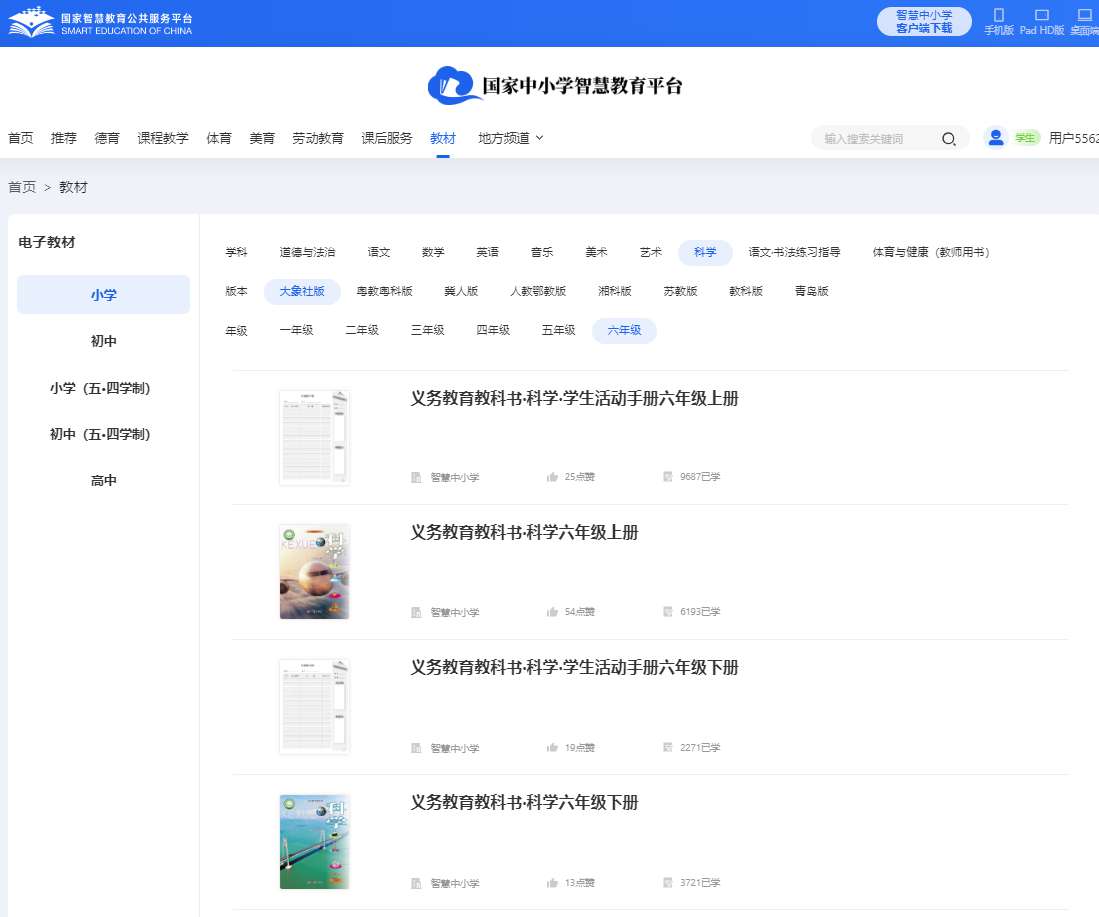This screenshot has height=917, width=1099.
Task: Choose subject 英语
Action: click(x=487, y=252)
